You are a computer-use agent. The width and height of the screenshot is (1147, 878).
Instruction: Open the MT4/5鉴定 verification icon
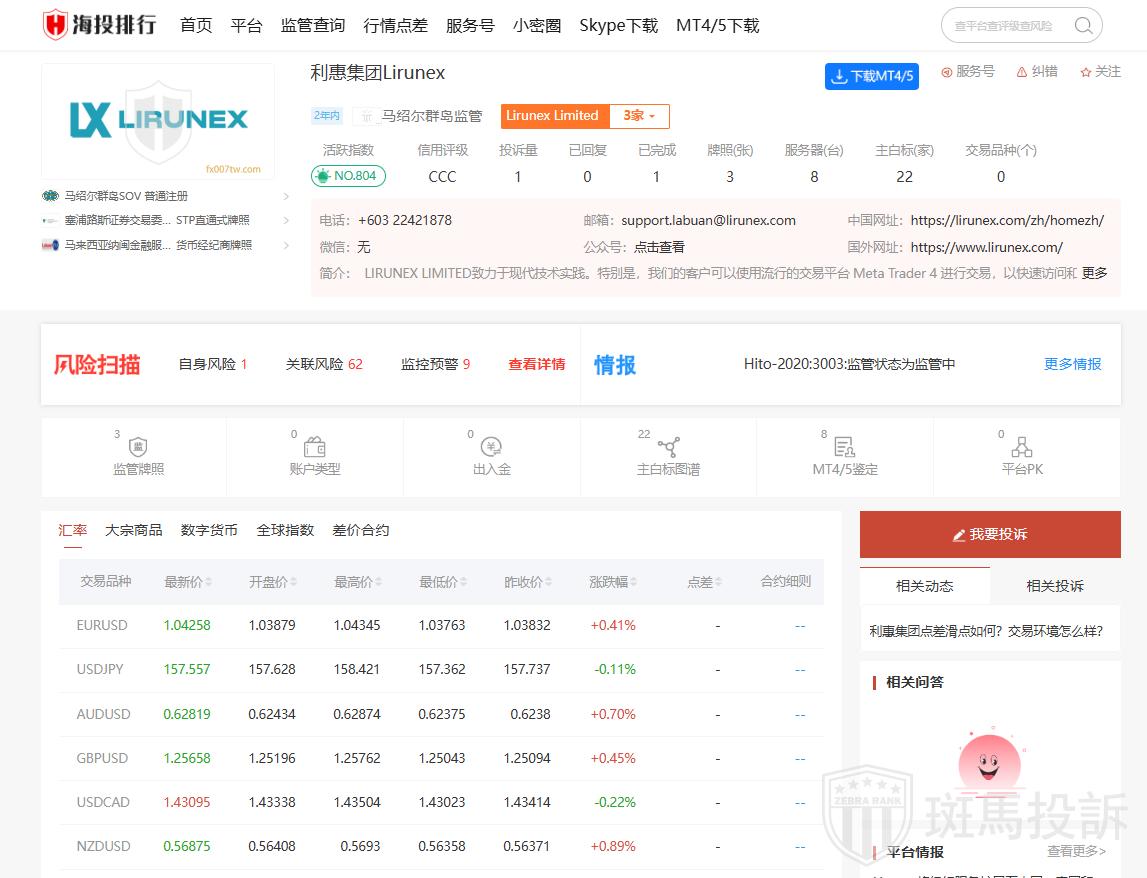844,448
